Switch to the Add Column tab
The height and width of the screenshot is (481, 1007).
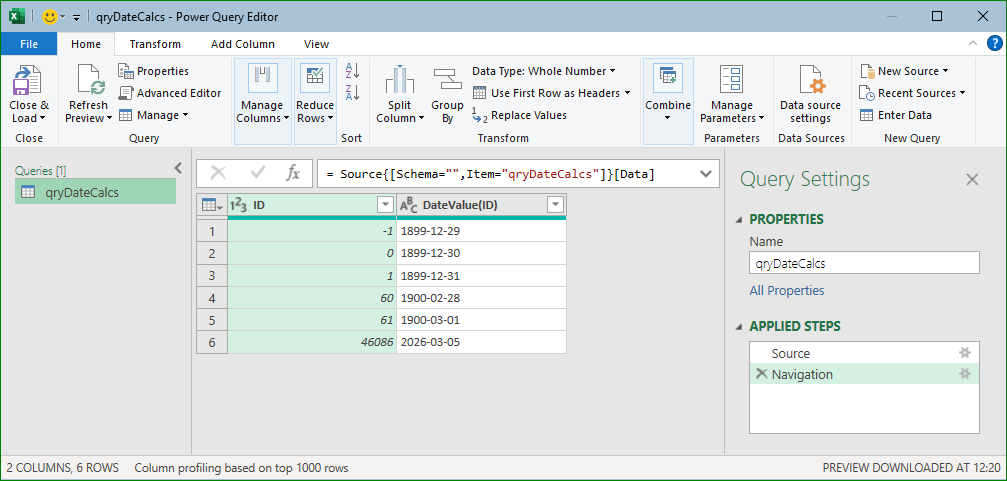click(243, 44)
